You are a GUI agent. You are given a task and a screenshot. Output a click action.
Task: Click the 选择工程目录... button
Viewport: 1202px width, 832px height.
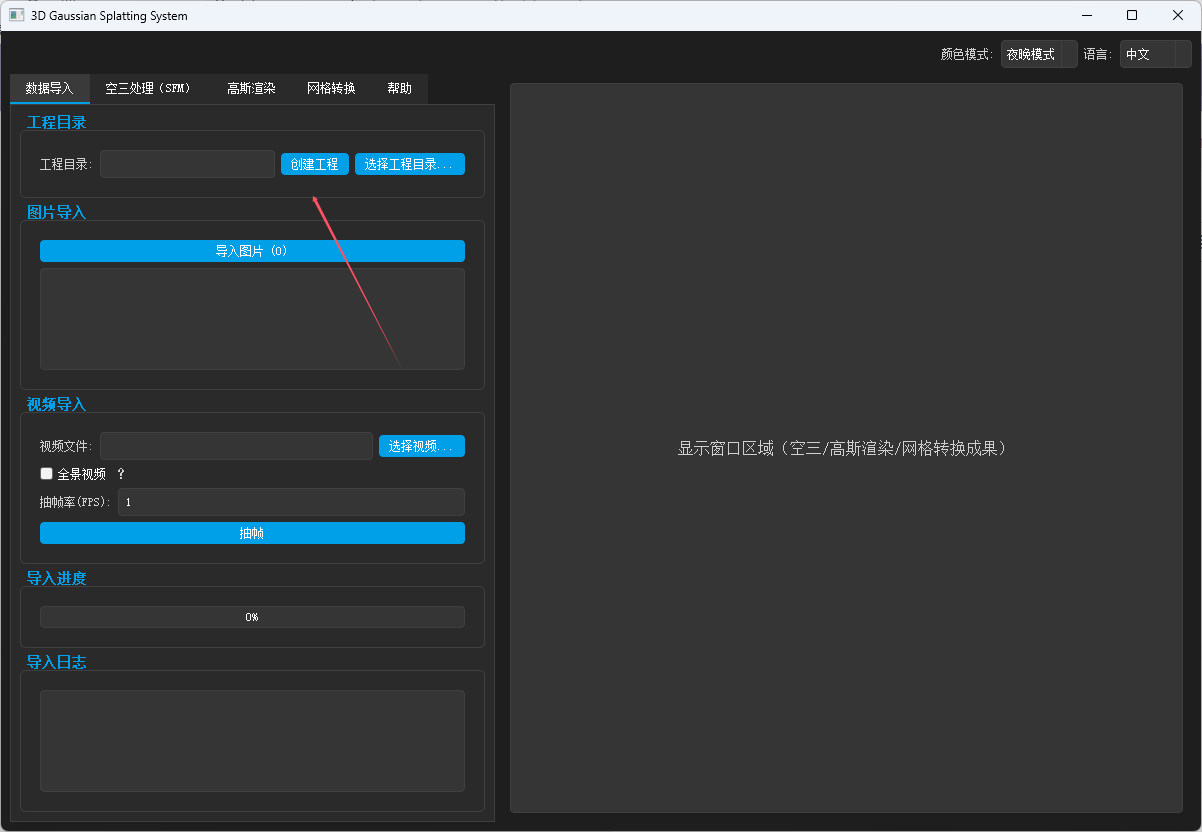(x=410, y=164)
